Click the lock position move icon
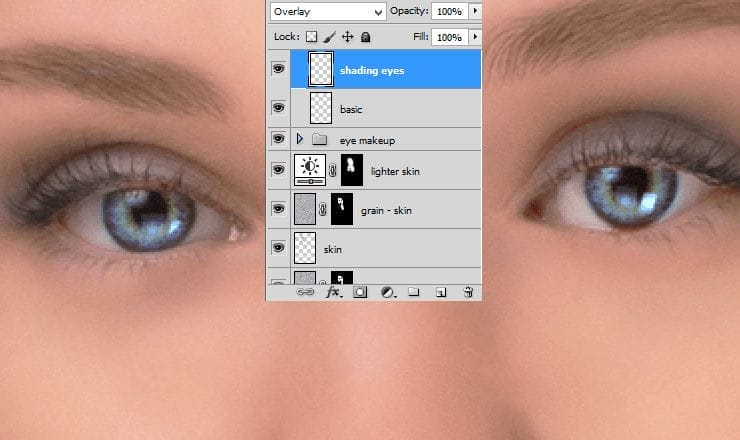The height and width of the screenshot is (440, 740). coord(348,37)
